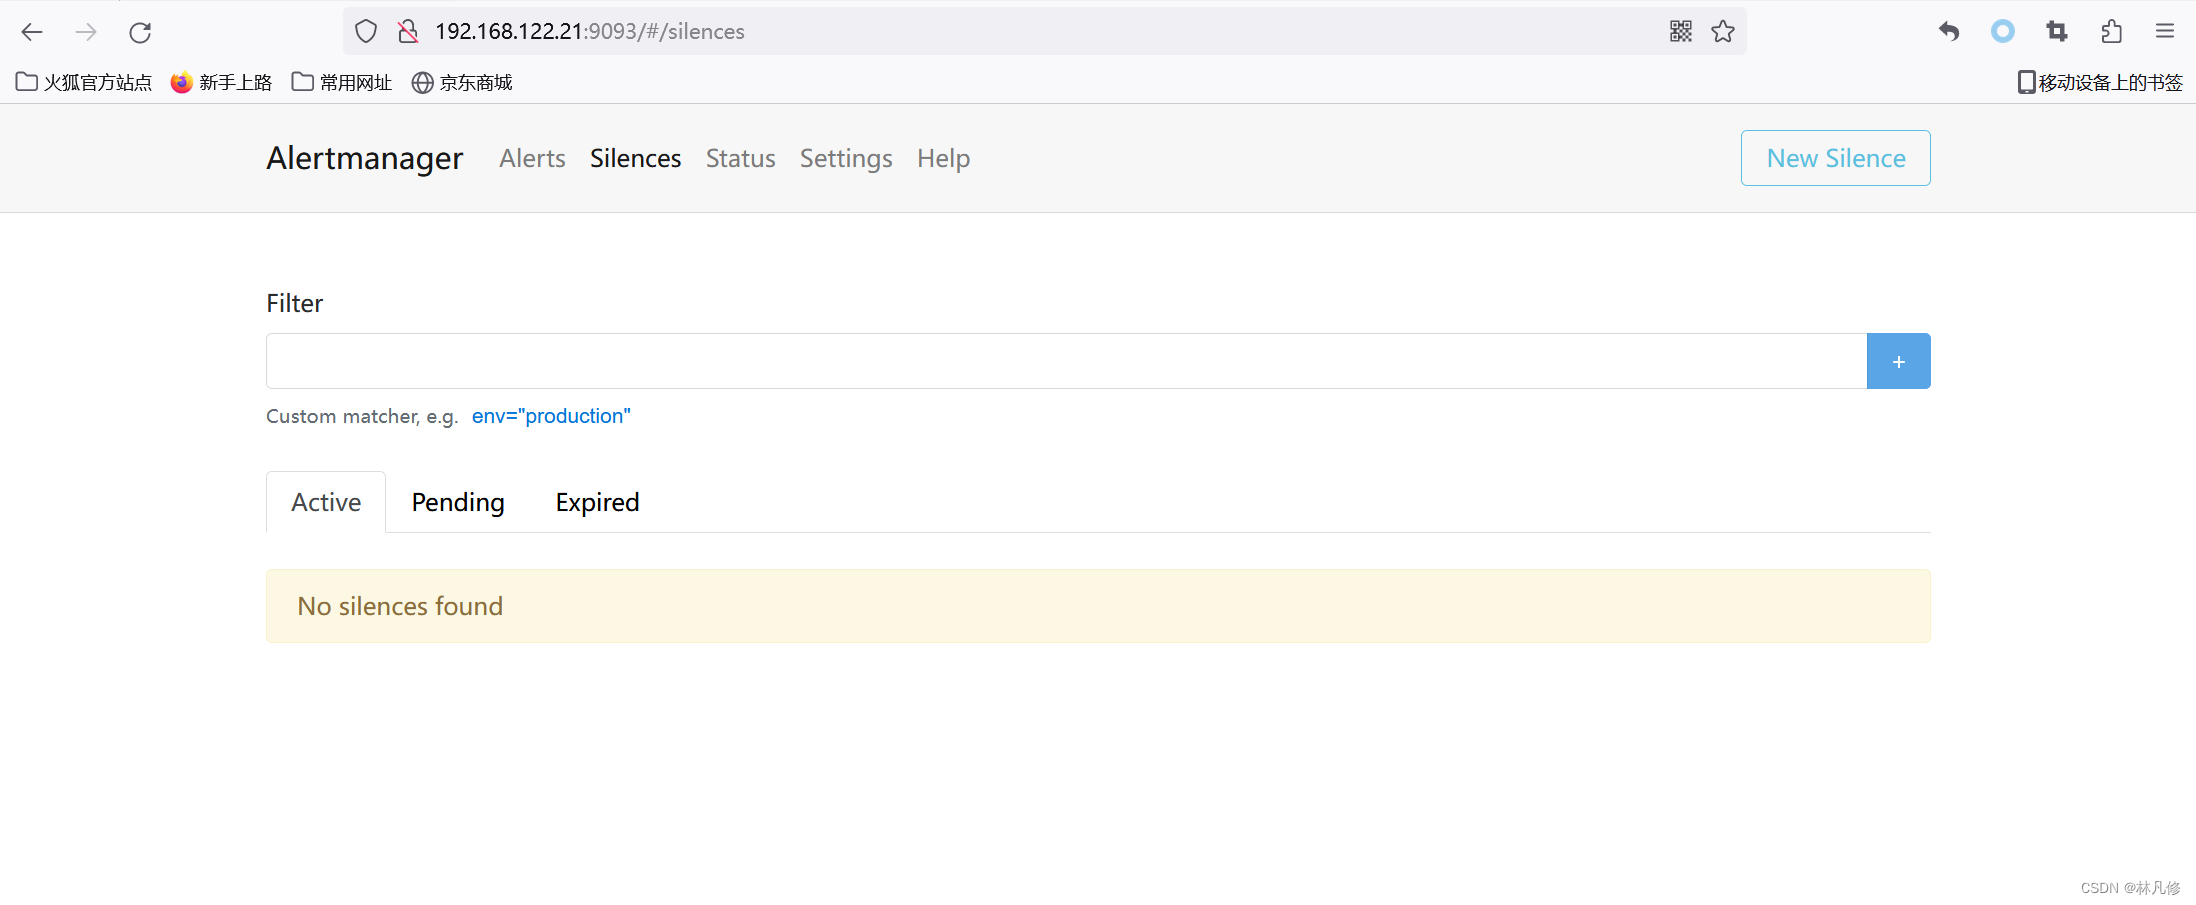The image size is (2196, 905).
Task: Select the Active silences tab
Action: click(326, 502)
